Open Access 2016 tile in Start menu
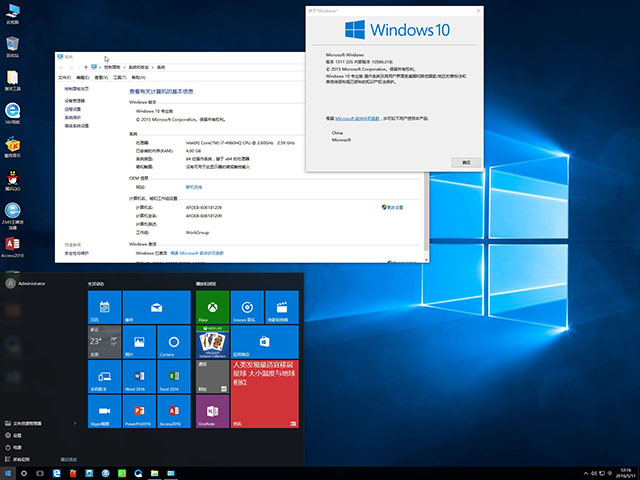The width and height of the screenshot is (640, 480). point(173,411)
